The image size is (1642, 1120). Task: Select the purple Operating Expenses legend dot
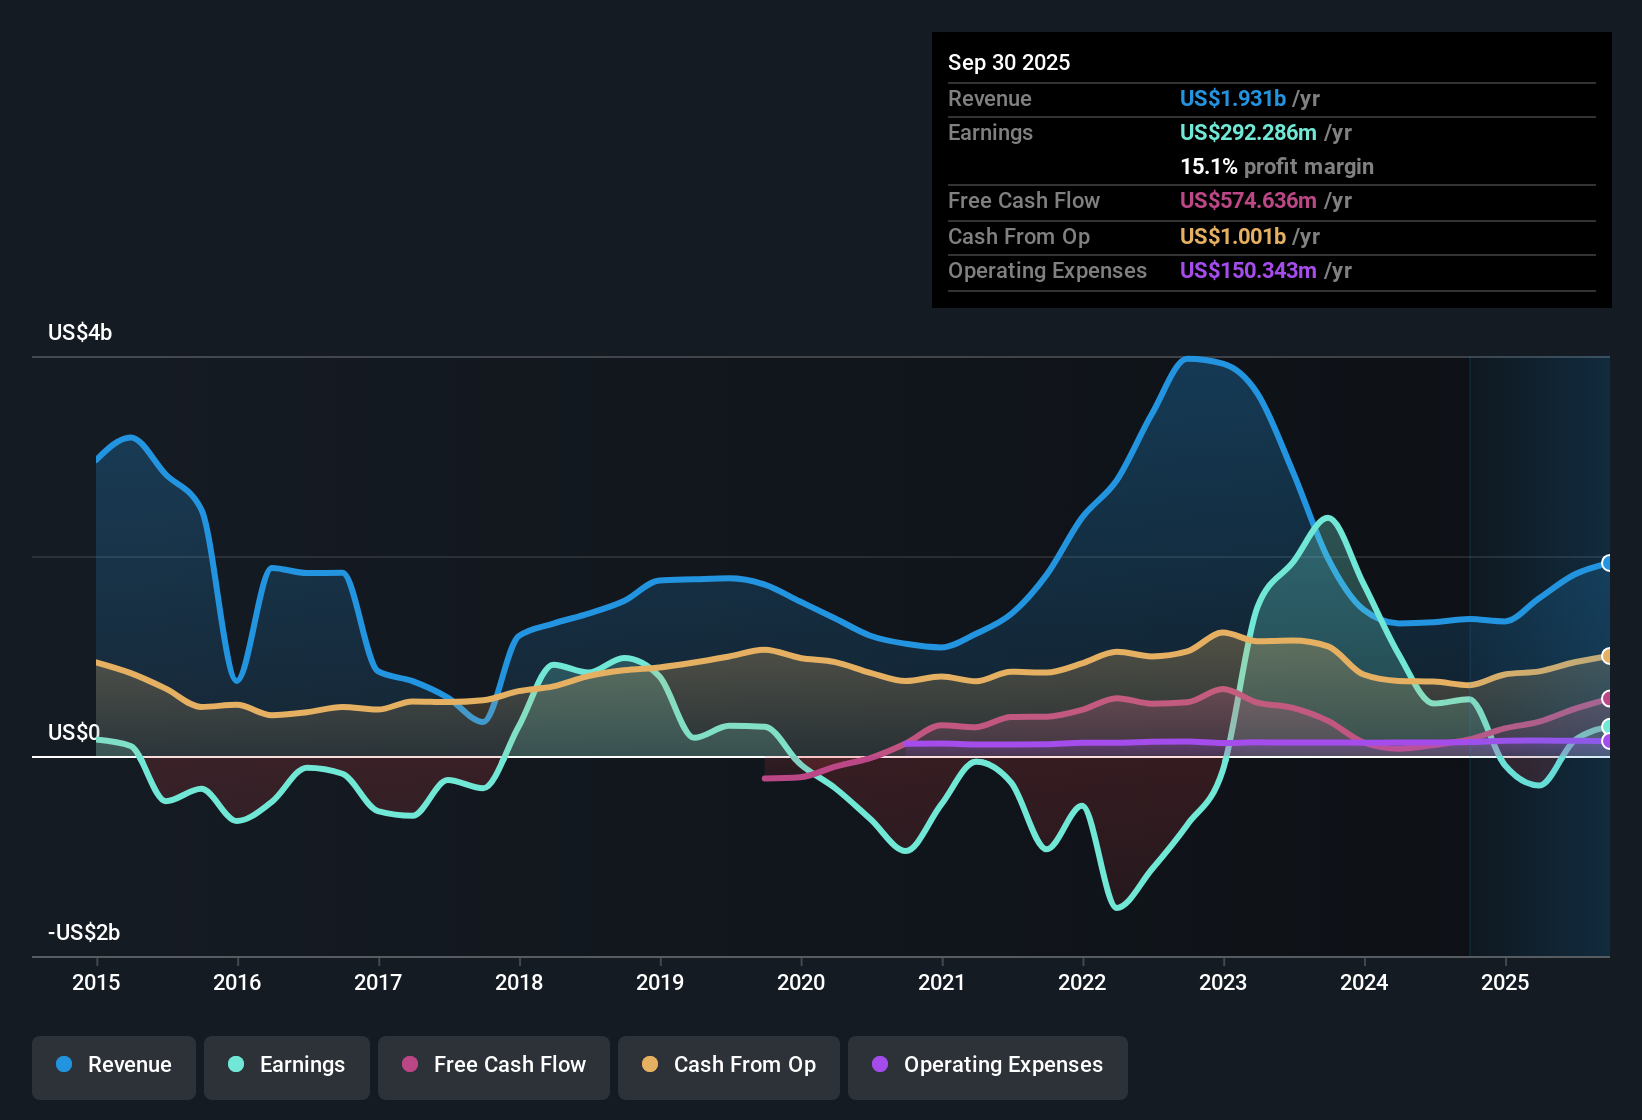878,1065
